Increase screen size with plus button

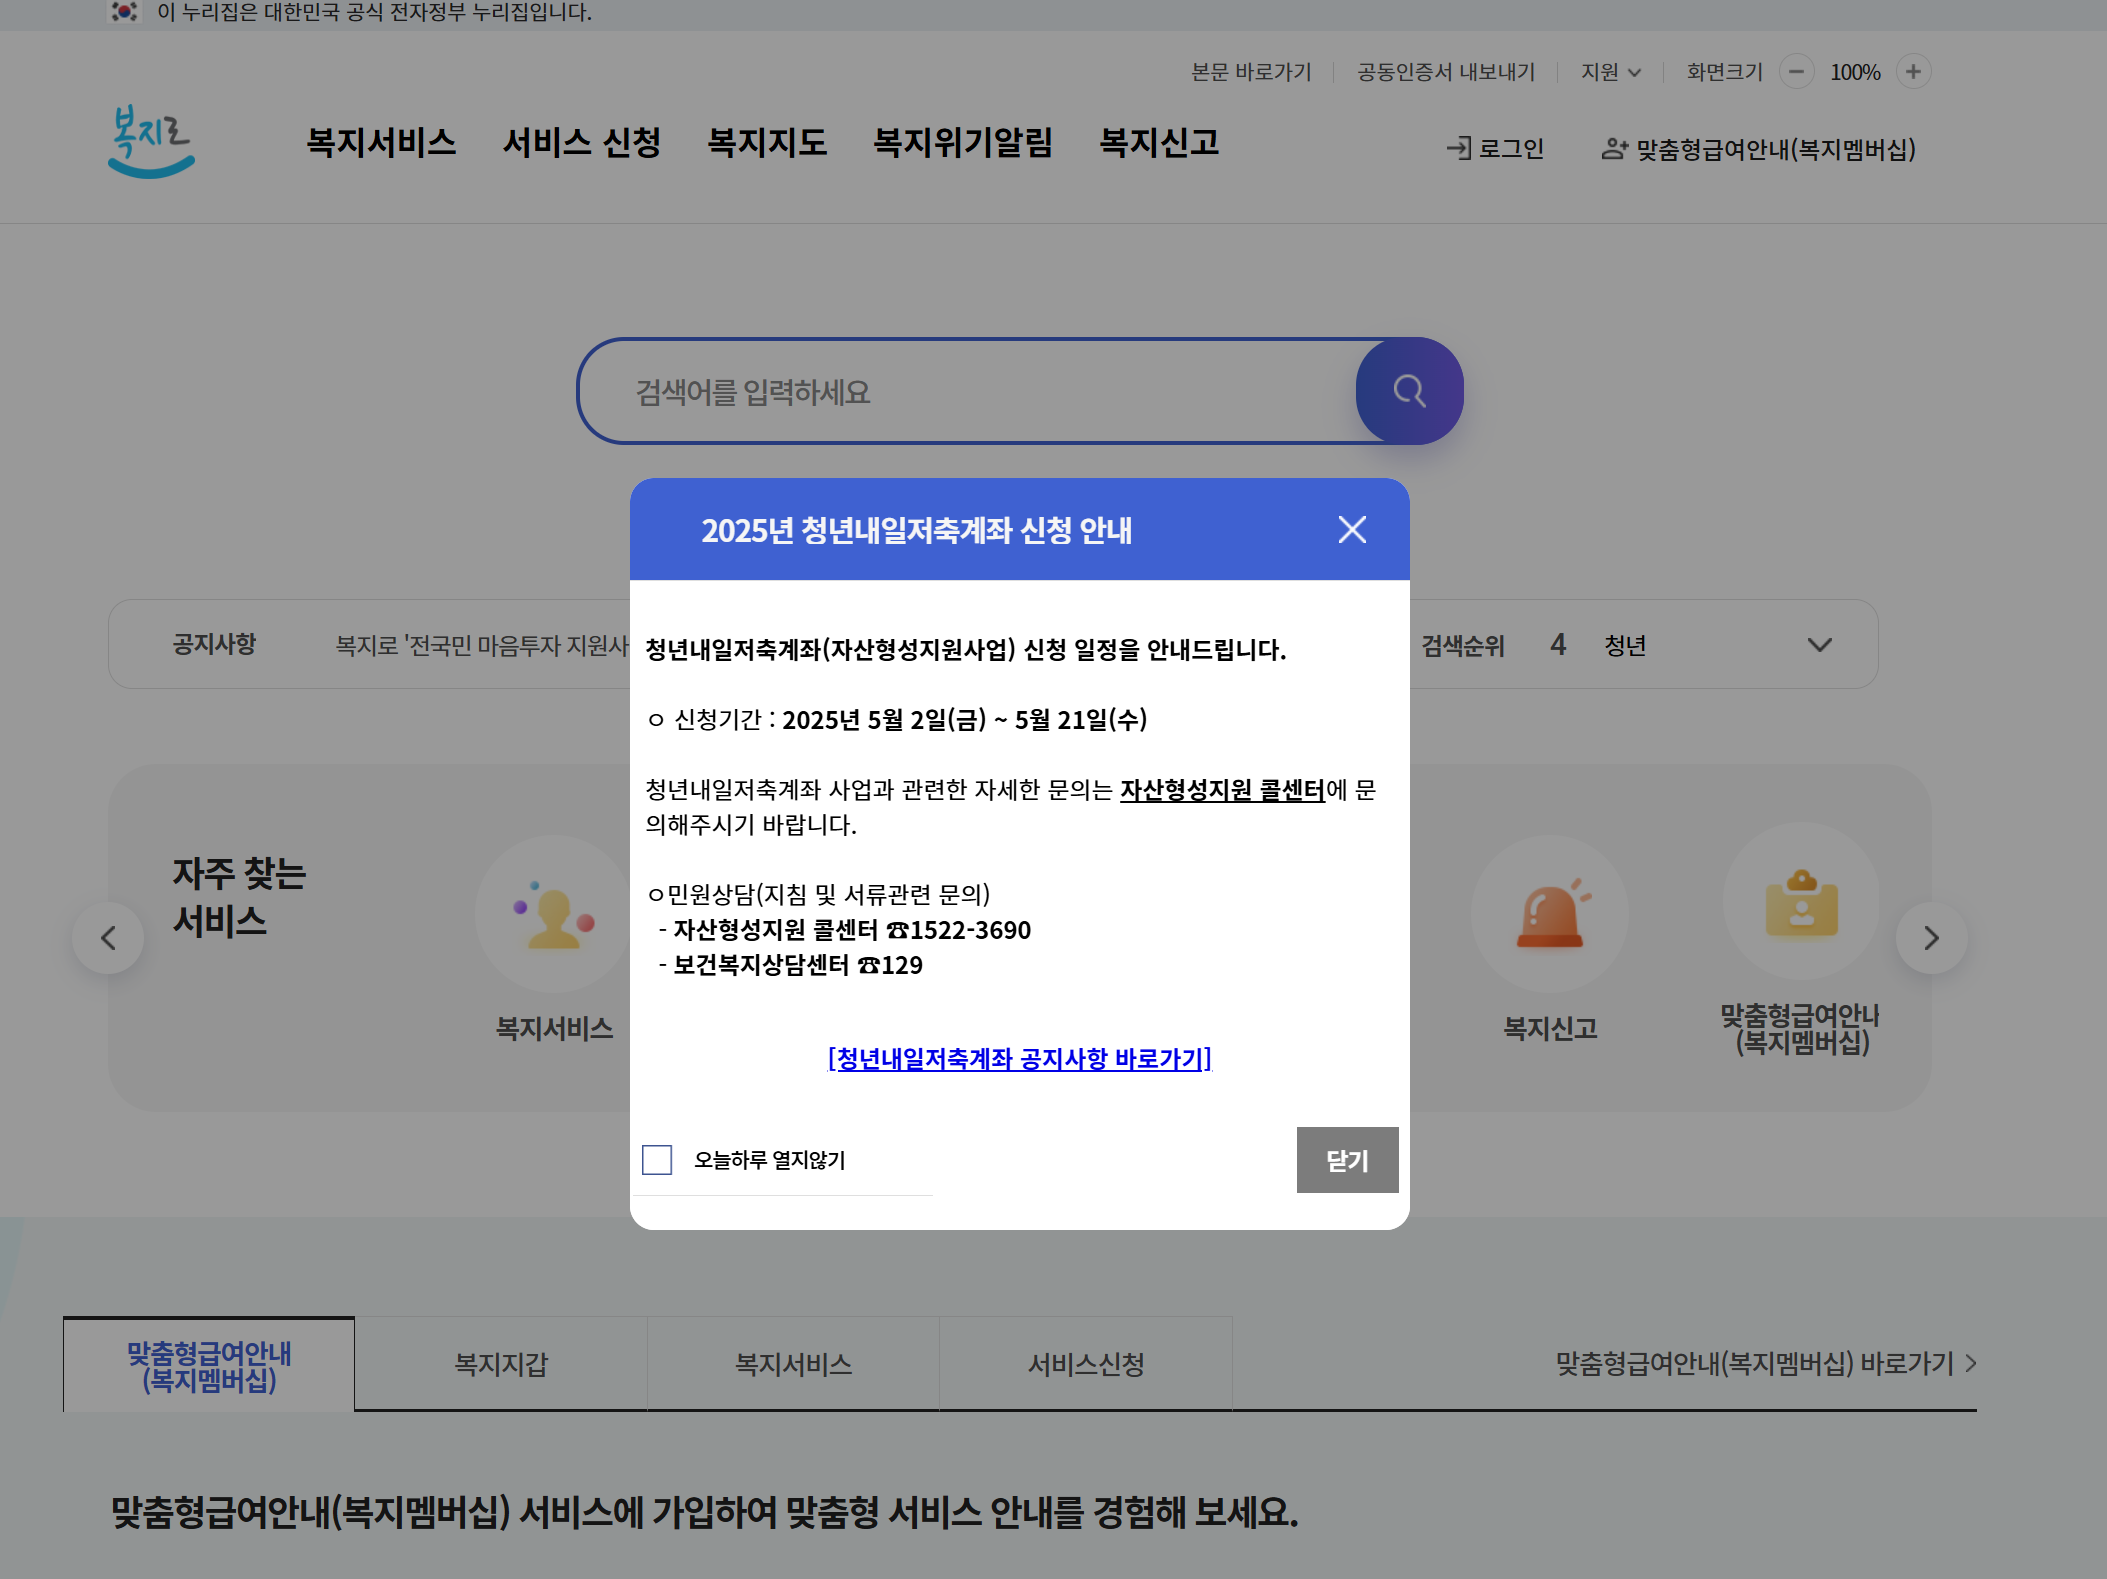click(x=1913, y=72)
